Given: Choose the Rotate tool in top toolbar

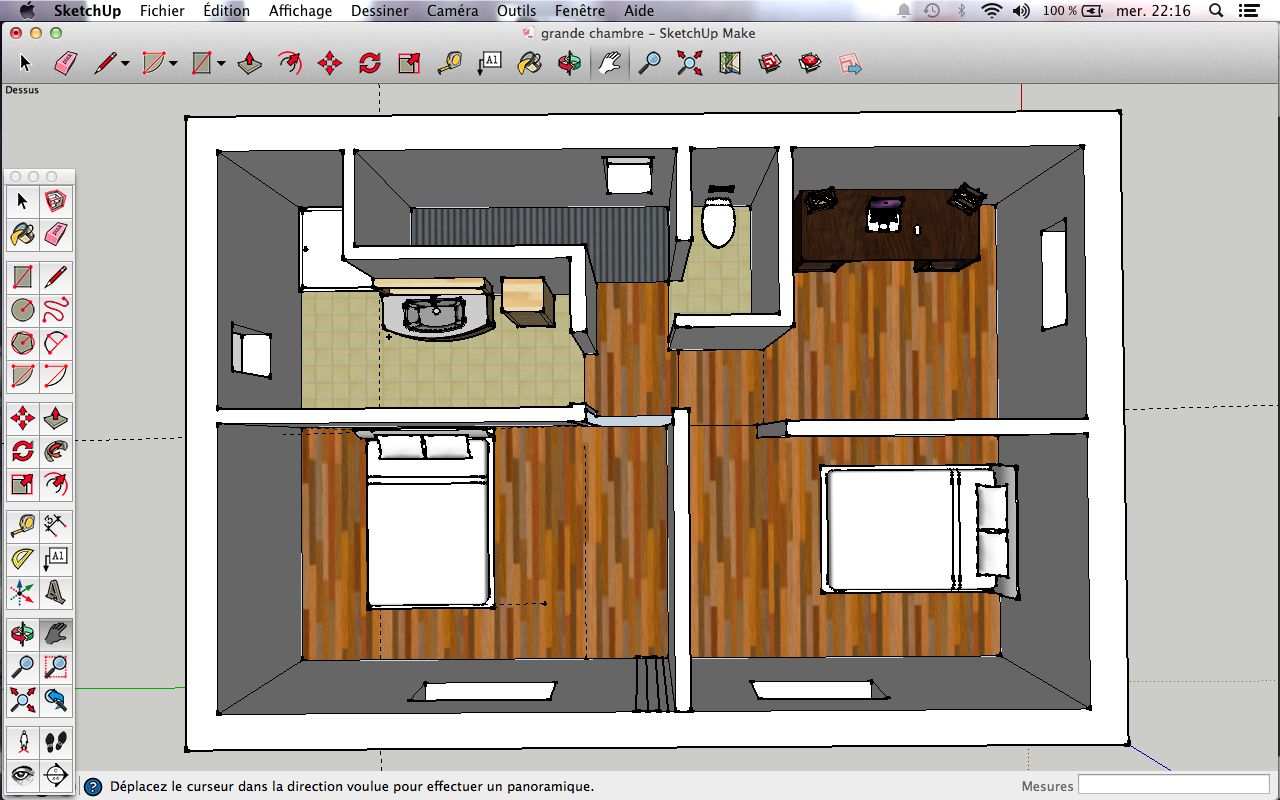Looking at the screenshot, I should 369,64.
